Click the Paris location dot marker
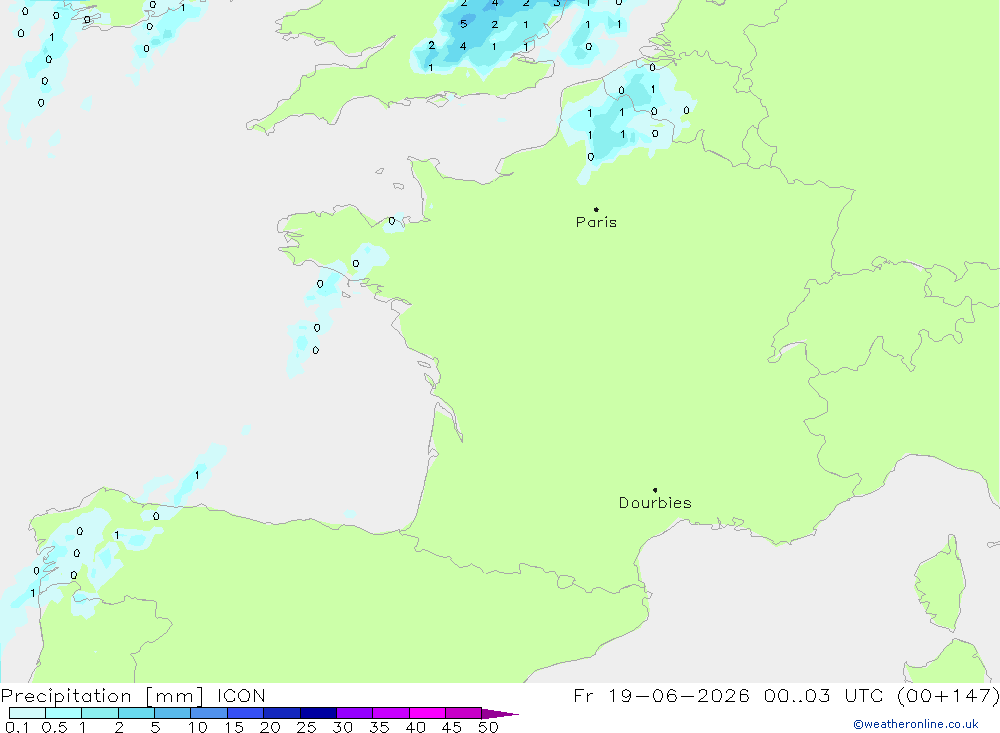The image size is (1000, 733). tap(596, 209)
